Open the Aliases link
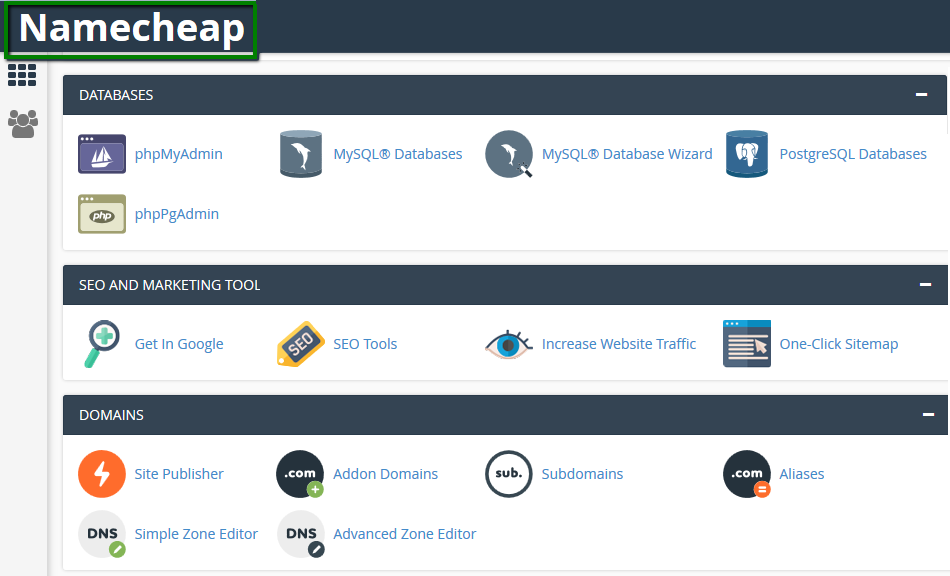950x576 pixels. pyautogui.click(x=802, y=474)
